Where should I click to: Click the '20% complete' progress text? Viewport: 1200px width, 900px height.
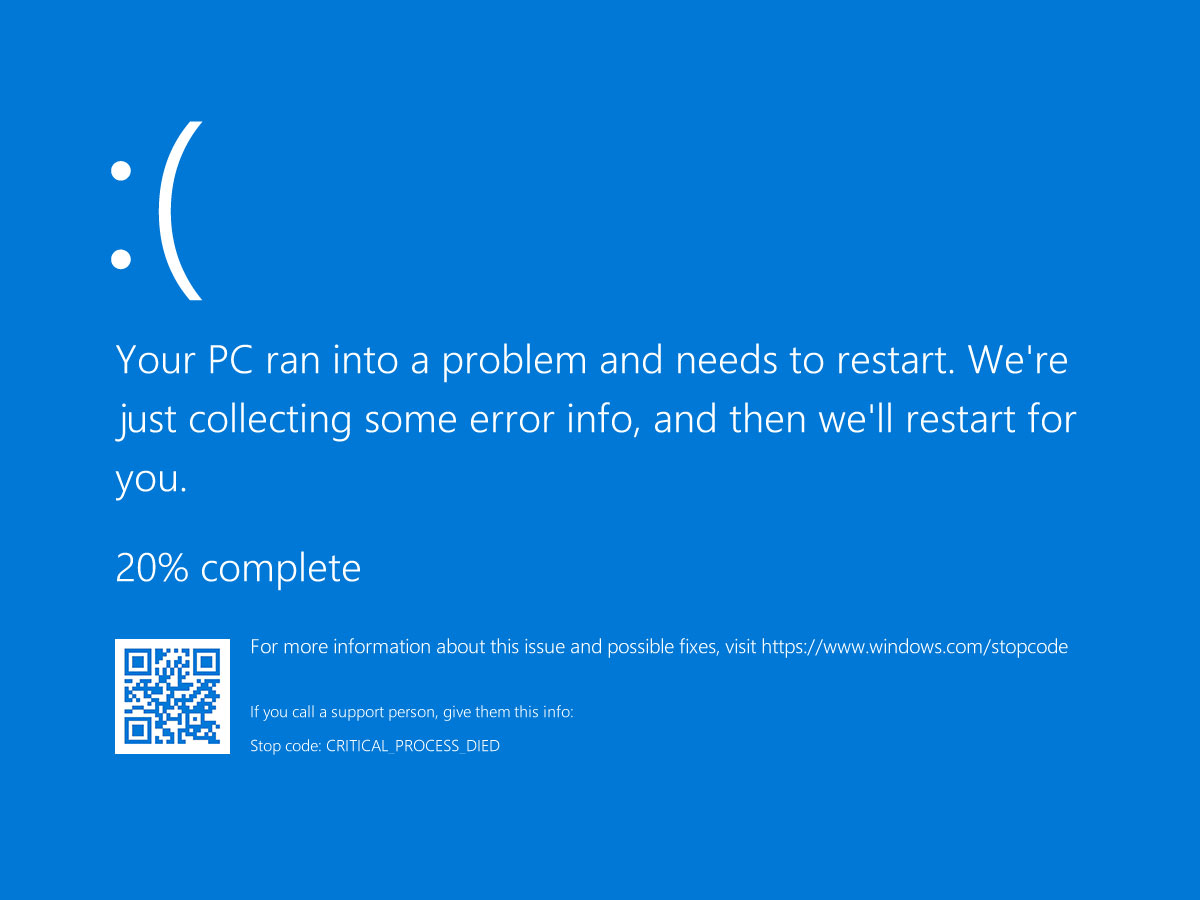click(238, 568)
